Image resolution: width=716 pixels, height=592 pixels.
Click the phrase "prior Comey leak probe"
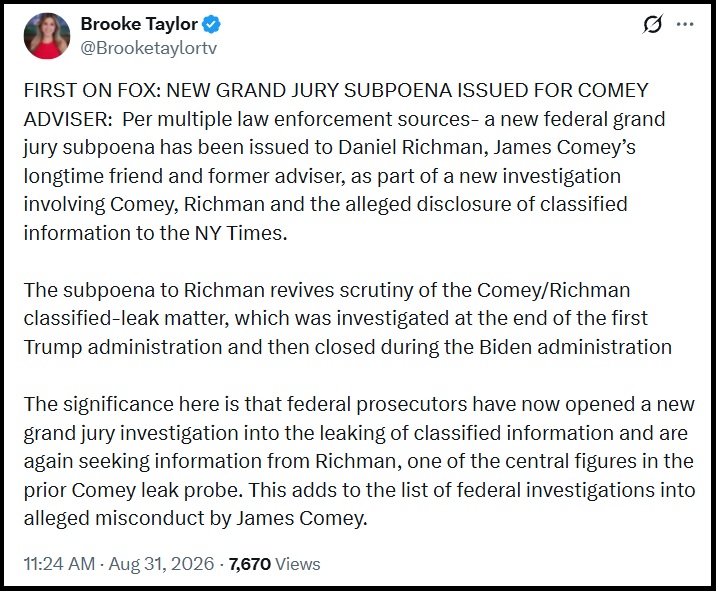point(132,490)
